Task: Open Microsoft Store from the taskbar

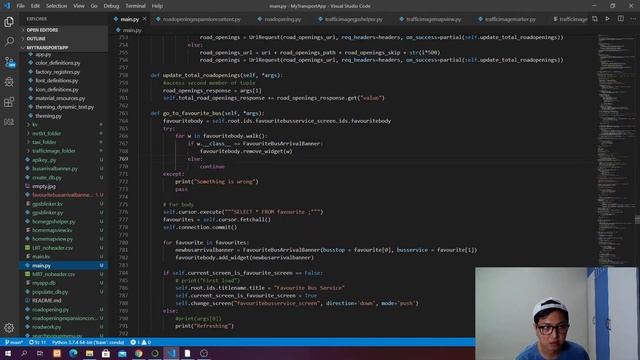Action: coord(106,353)
